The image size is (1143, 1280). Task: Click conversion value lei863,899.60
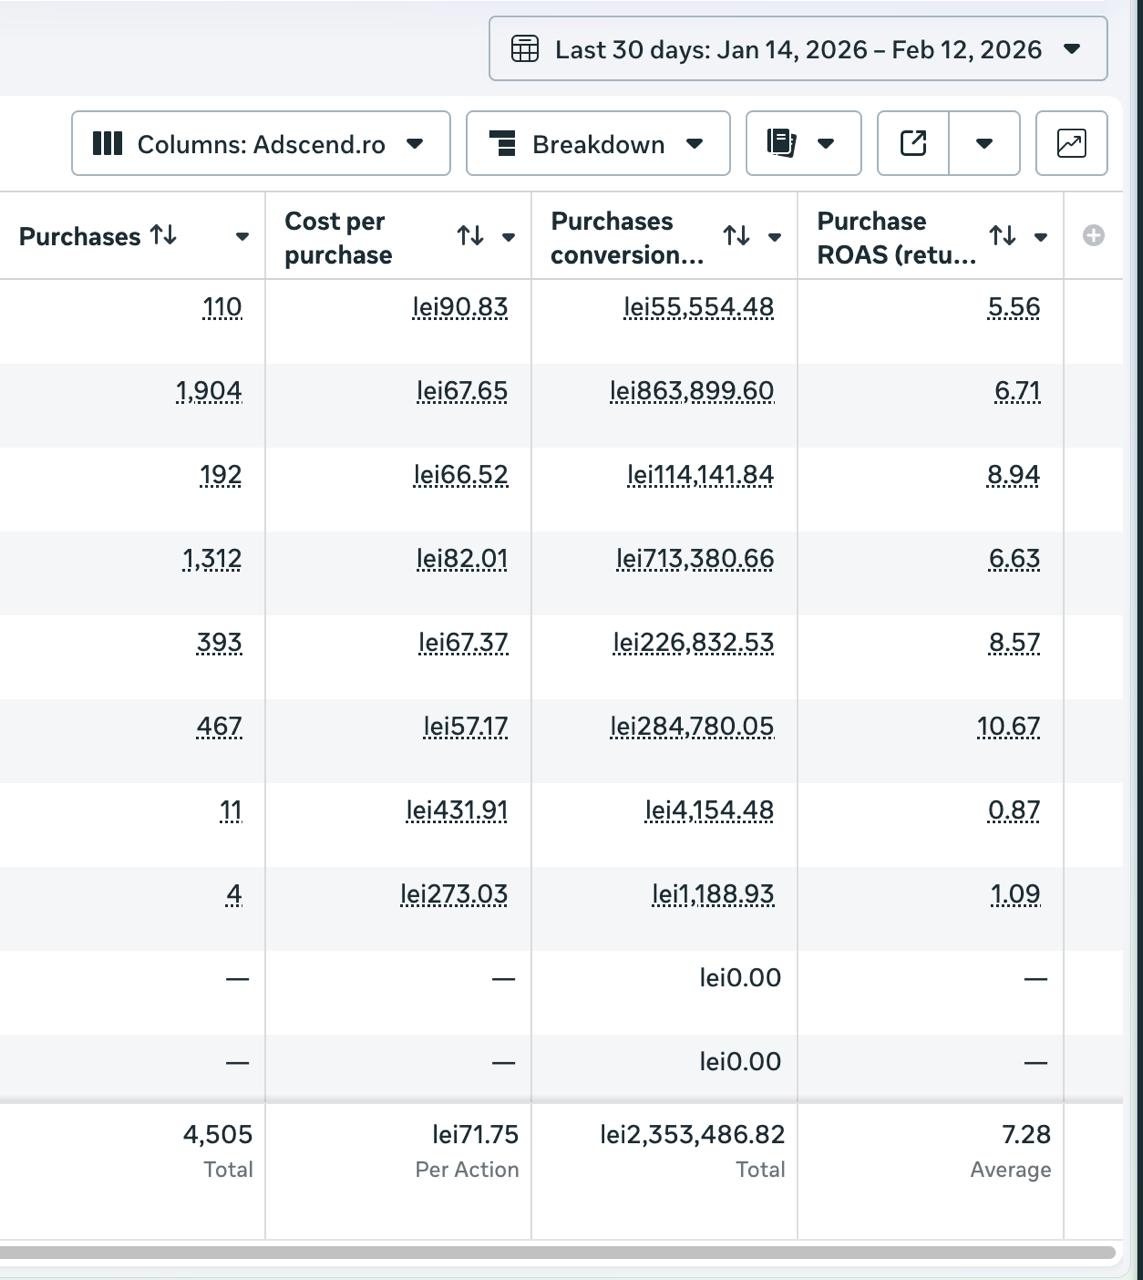(x=692, y=391)
